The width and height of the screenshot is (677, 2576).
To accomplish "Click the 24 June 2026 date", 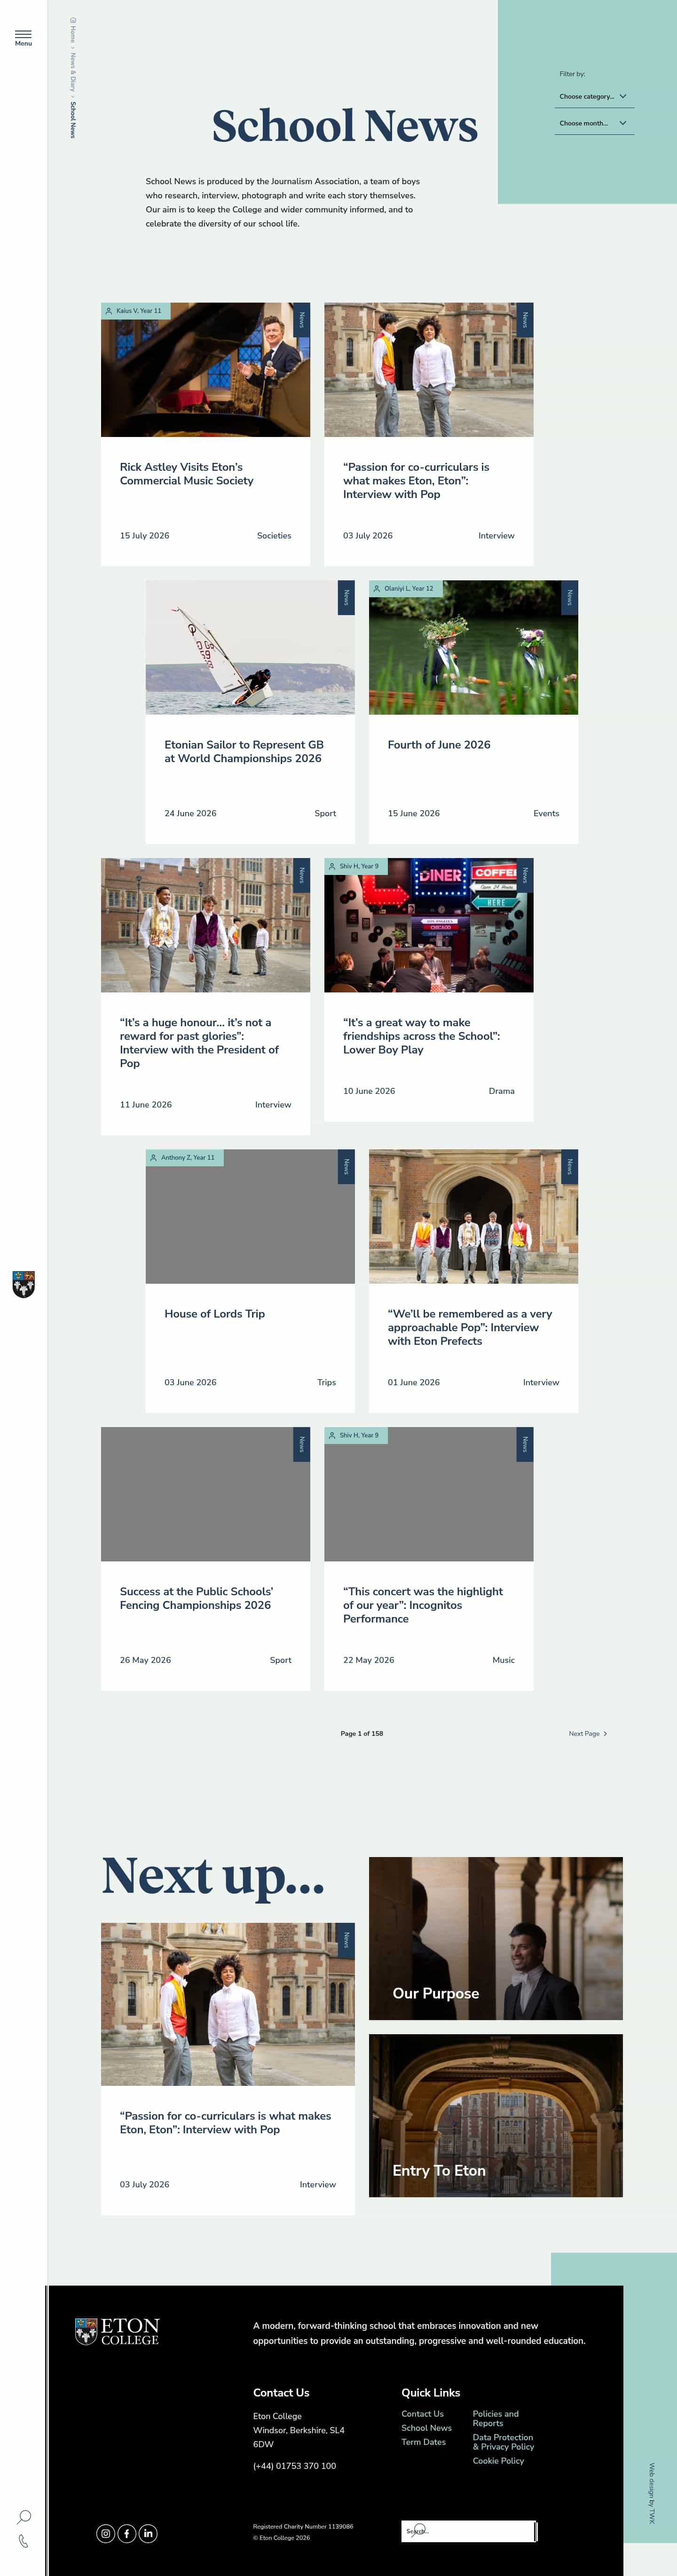I will 190,813.
